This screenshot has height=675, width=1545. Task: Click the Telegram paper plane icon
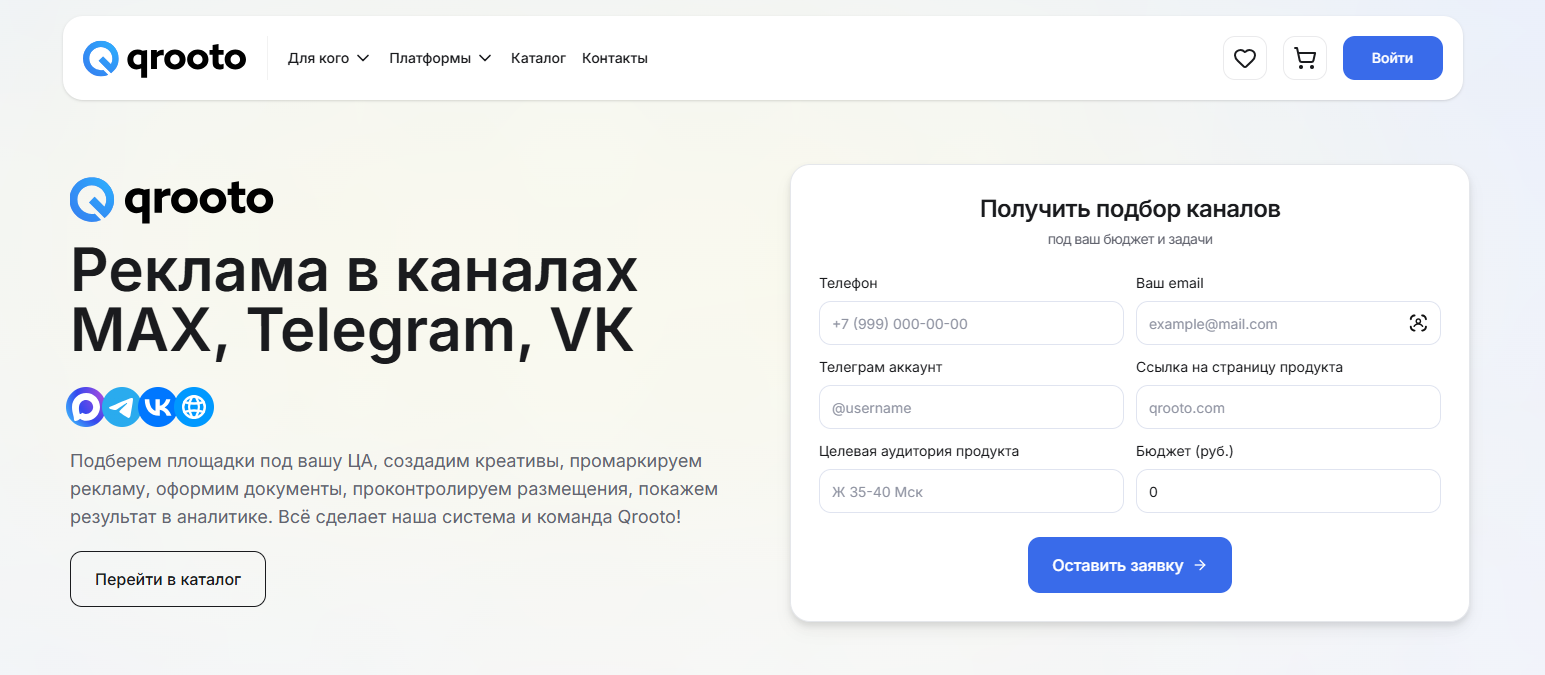pos(122,407)
